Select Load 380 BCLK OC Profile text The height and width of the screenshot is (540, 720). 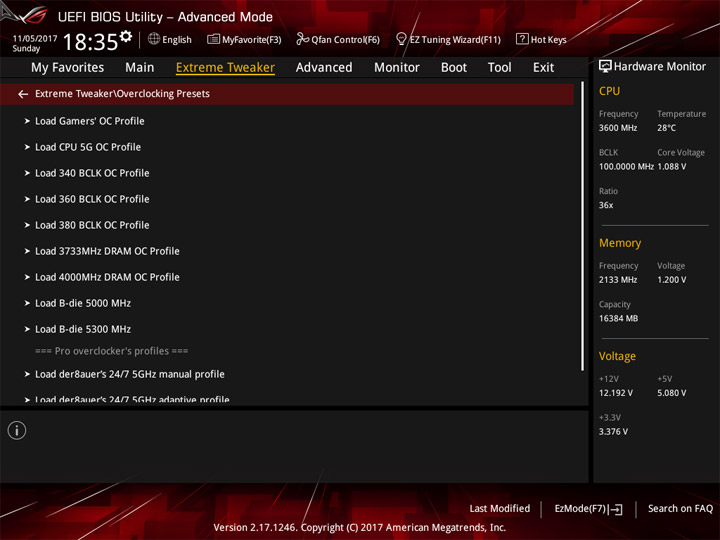(x=92, y=225)
